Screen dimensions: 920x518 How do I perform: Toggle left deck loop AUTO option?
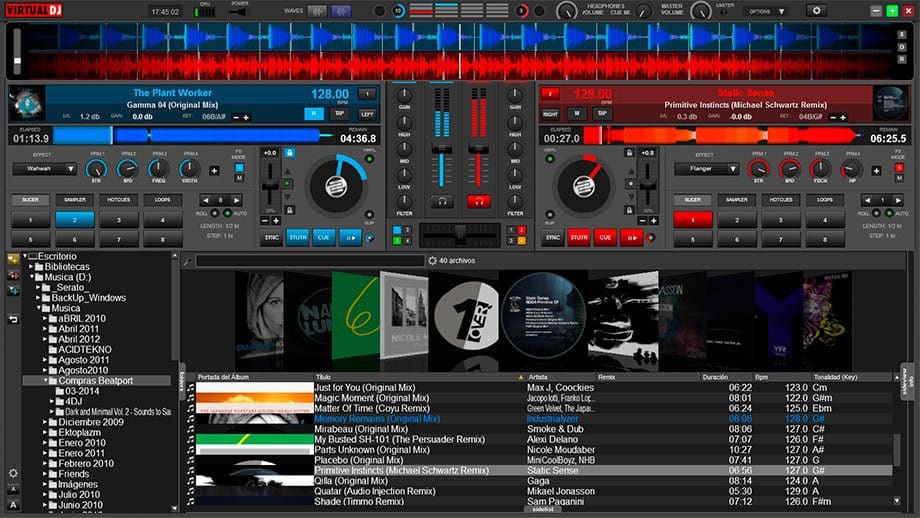click(x=228, y=213)
